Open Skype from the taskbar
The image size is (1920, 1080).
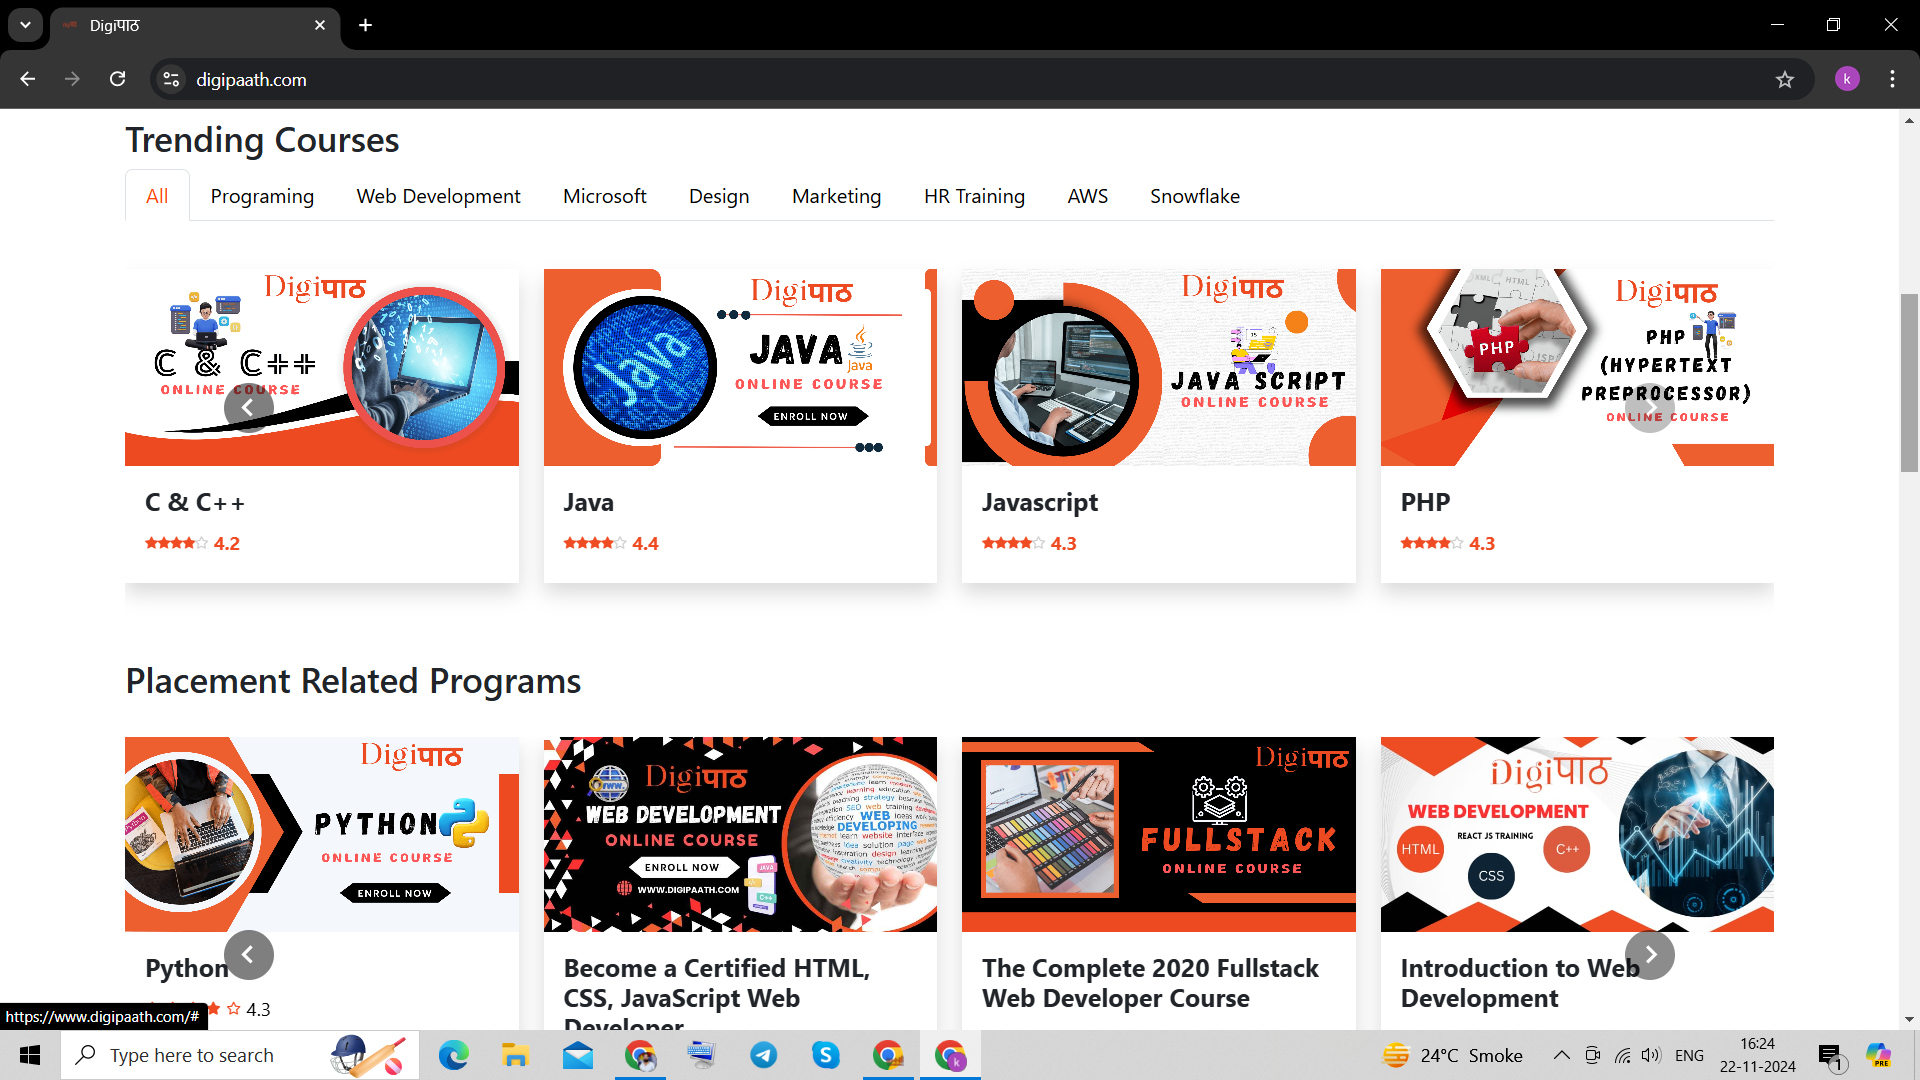[x=826, y=1055]
